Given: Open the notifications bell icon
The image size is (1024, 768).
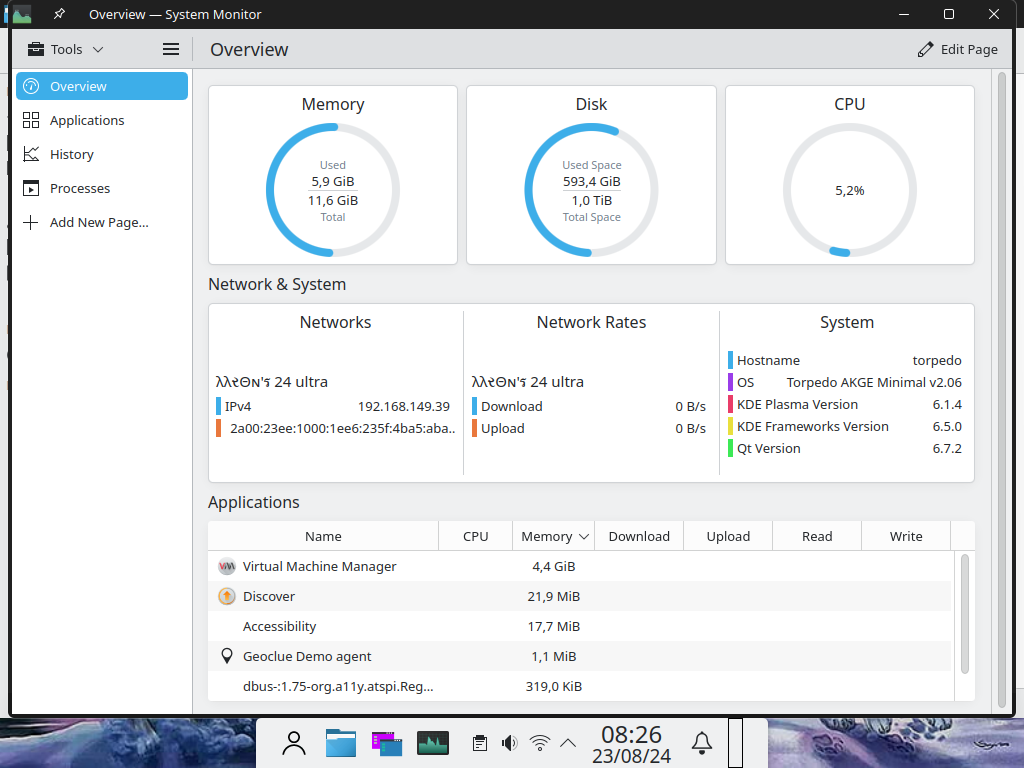Looking at the screenshot, I should (702, 743).
